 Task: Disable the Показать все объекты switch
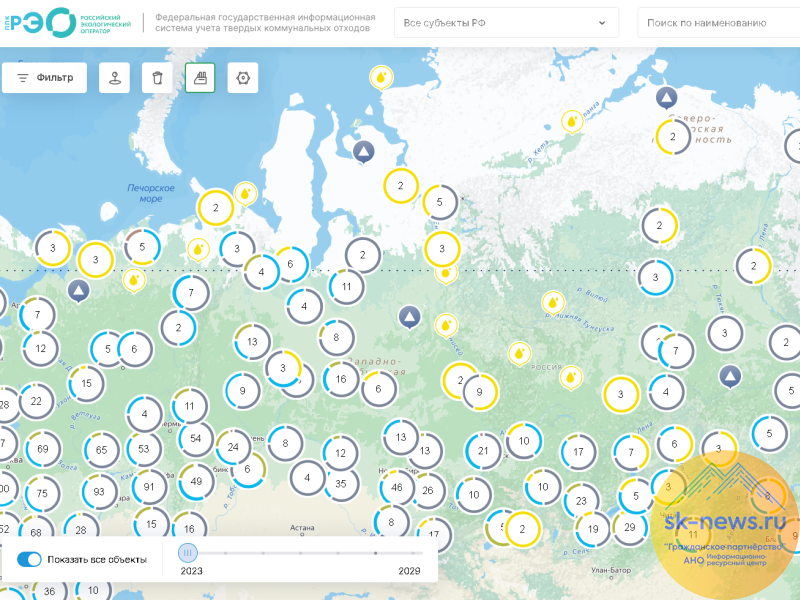[30, 559]
